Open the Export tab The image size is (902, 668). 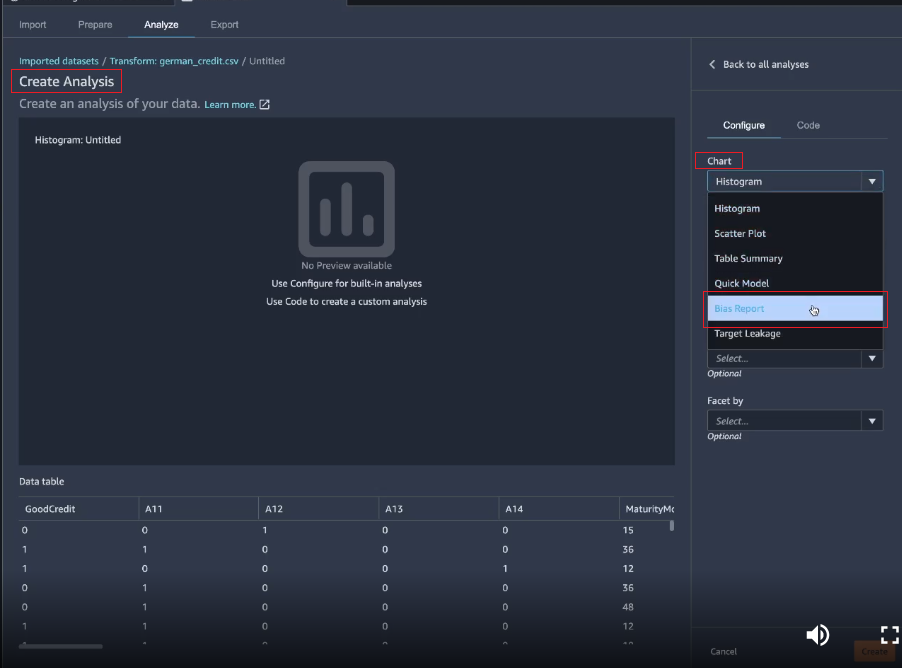(224, 24)
